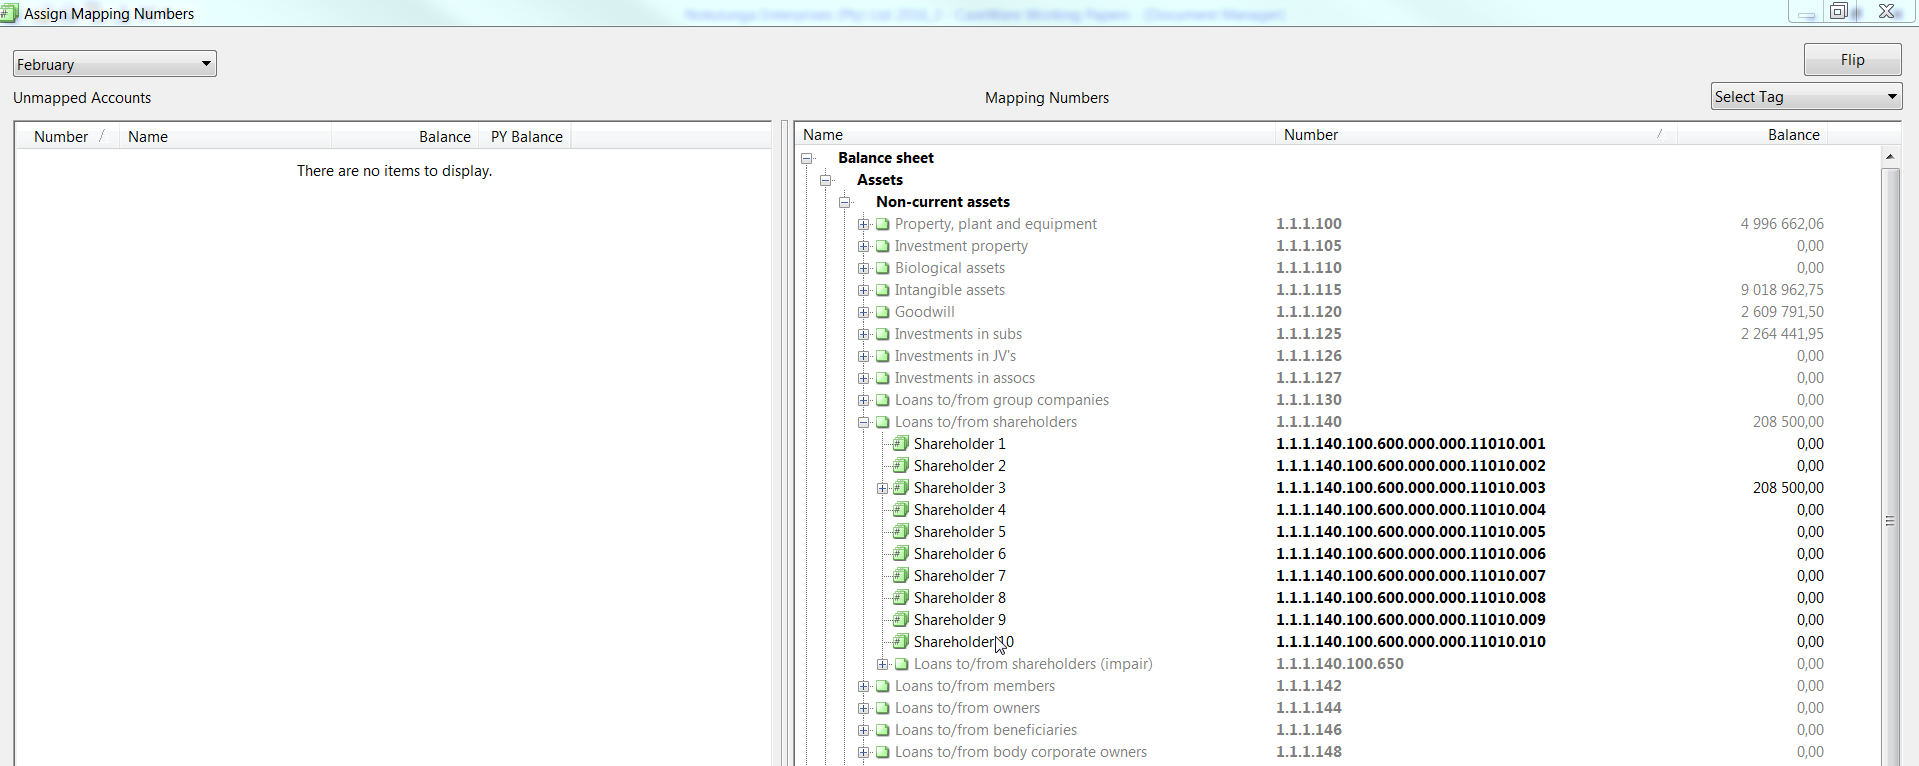The image size is (1919, 766).
Task: Click the vertical scrollbar up arrow
Action: click(1889, 157)
